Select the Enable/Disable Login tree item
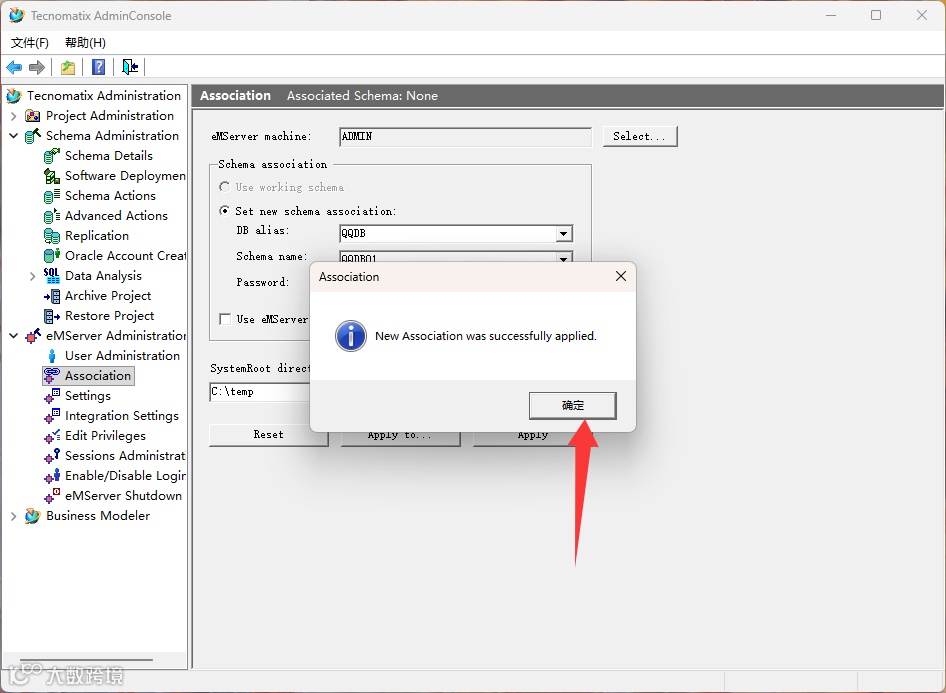The image size is (946, 693). (x=125, y=476)
